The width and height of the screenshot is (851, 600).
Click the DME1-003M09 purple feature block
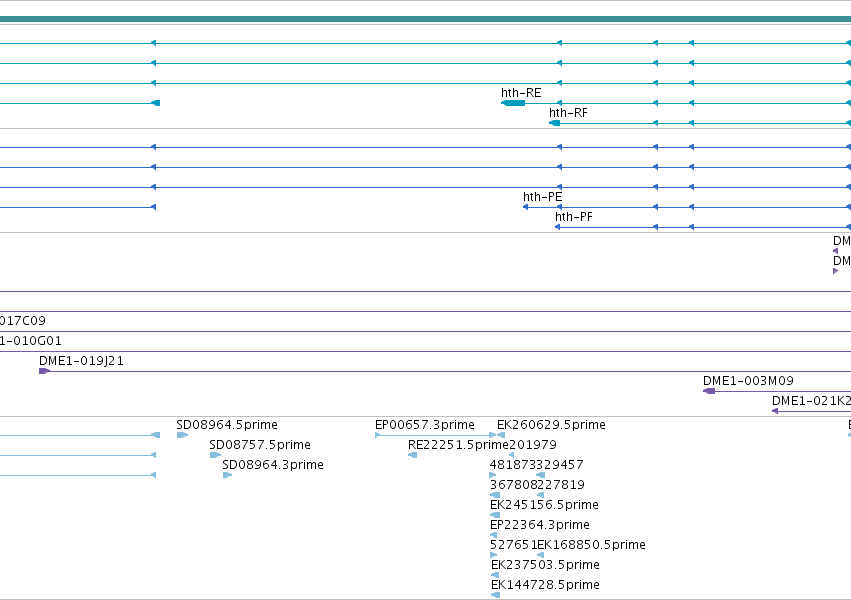click(709, 391)
